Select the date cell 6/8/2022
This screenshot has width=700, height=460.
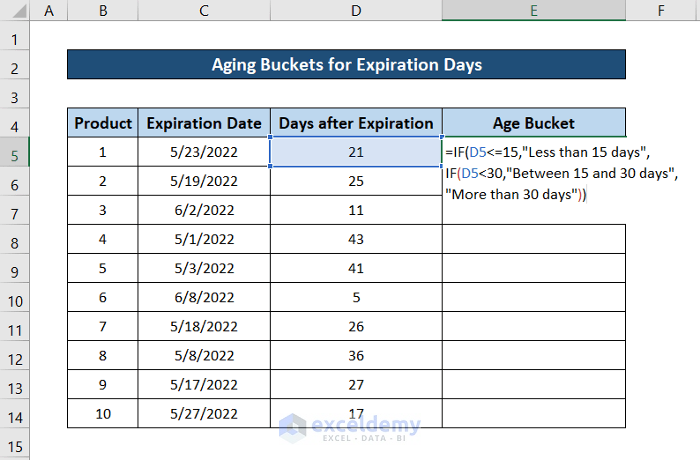pos(204,298)
